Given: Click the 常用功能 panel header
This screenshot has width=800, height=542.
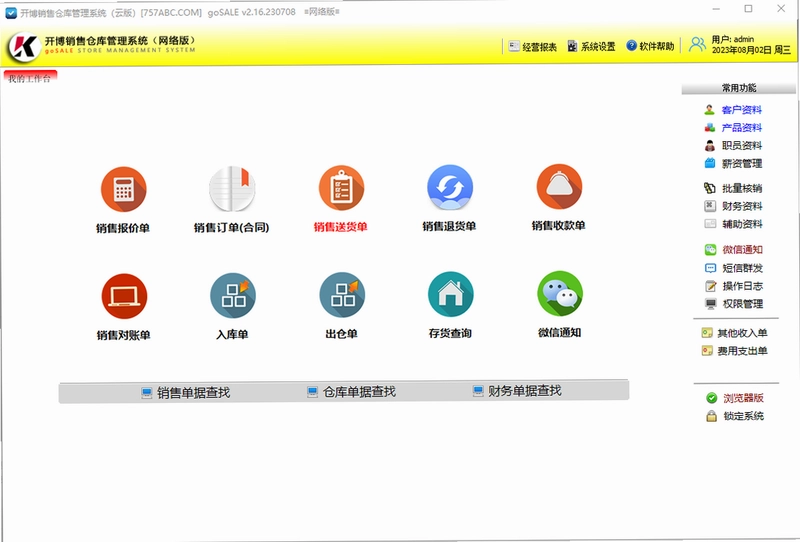Looking at the screenshot, I should pyautogui.click(x=739, y=88).
